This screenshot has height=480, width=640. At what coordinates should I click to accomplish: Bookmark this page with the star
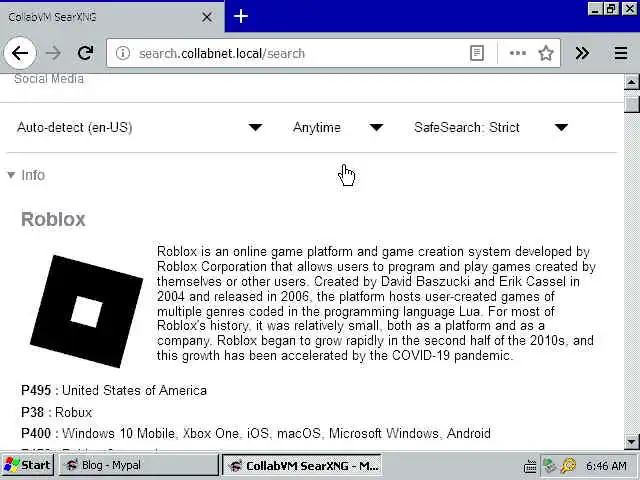coord(546,53)
